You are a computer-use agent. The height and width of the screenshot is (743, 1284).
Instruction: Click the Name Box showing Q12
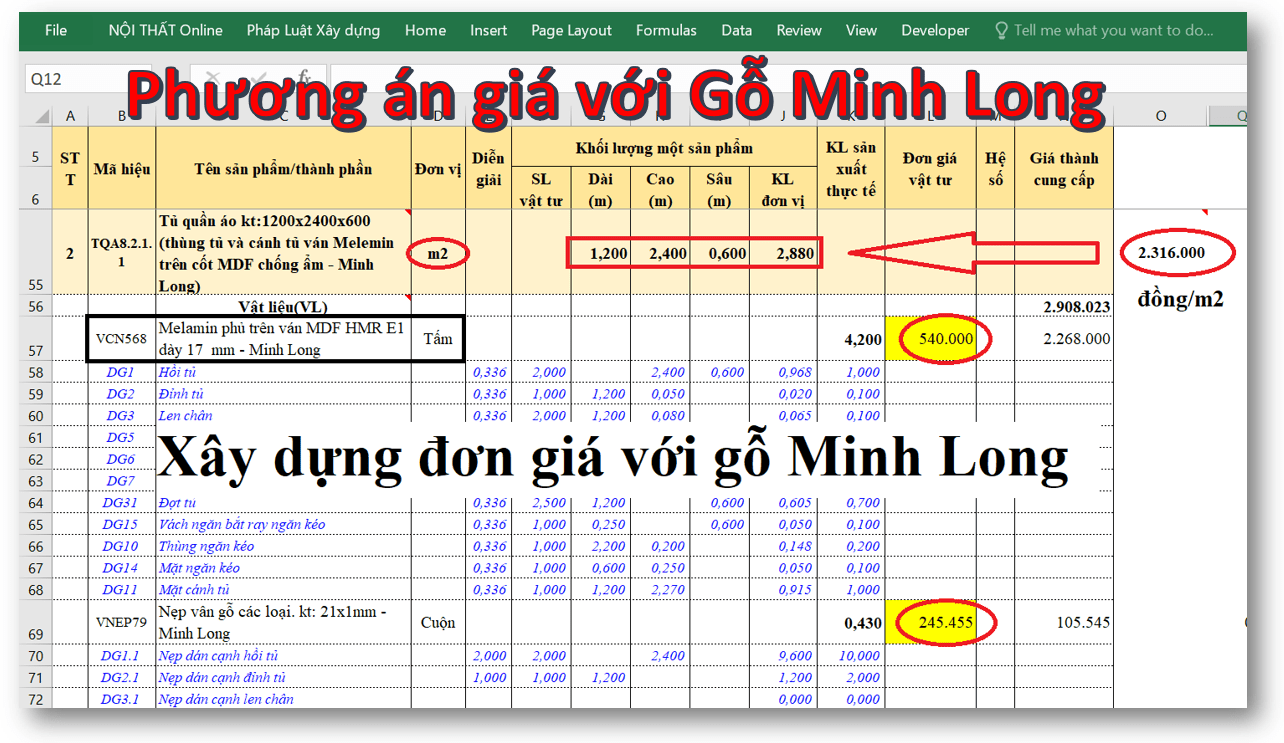90,79
